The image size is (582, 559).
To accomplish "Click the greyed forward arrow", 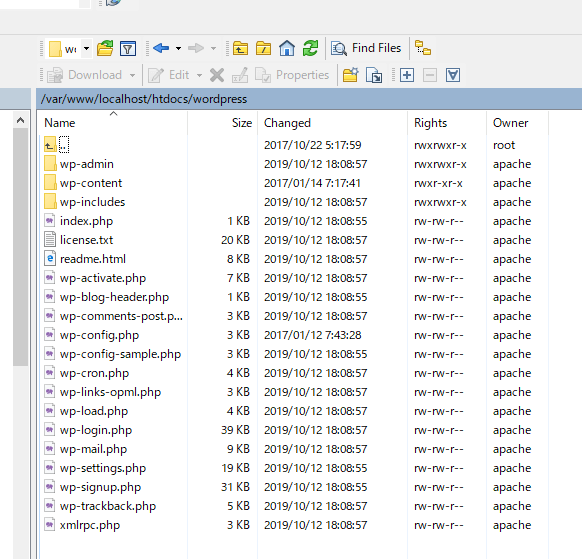I will (196, 48).
